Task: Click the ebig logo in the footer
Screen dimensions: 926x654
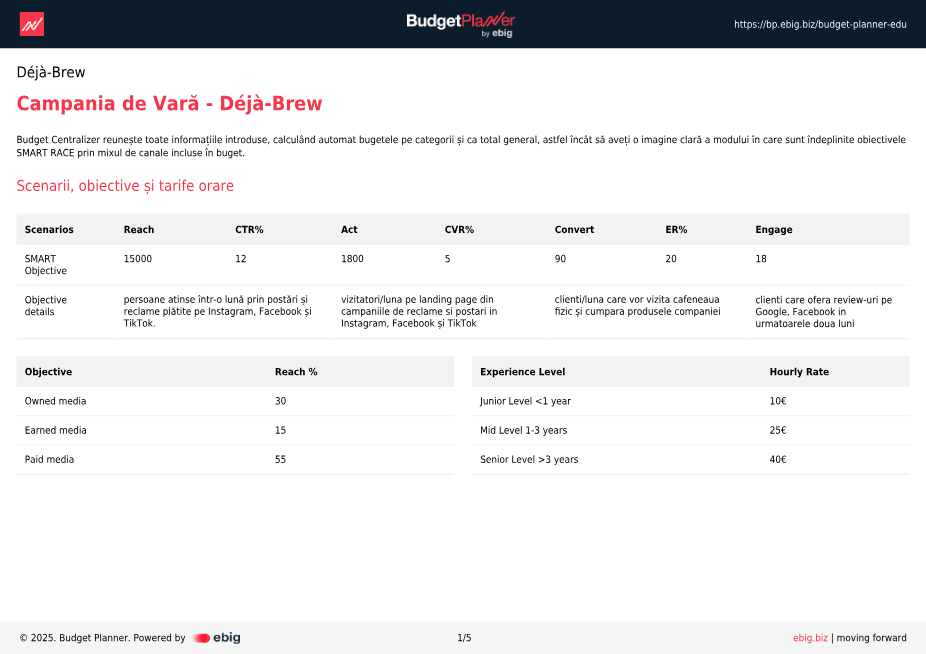Action: pos(217,638)
